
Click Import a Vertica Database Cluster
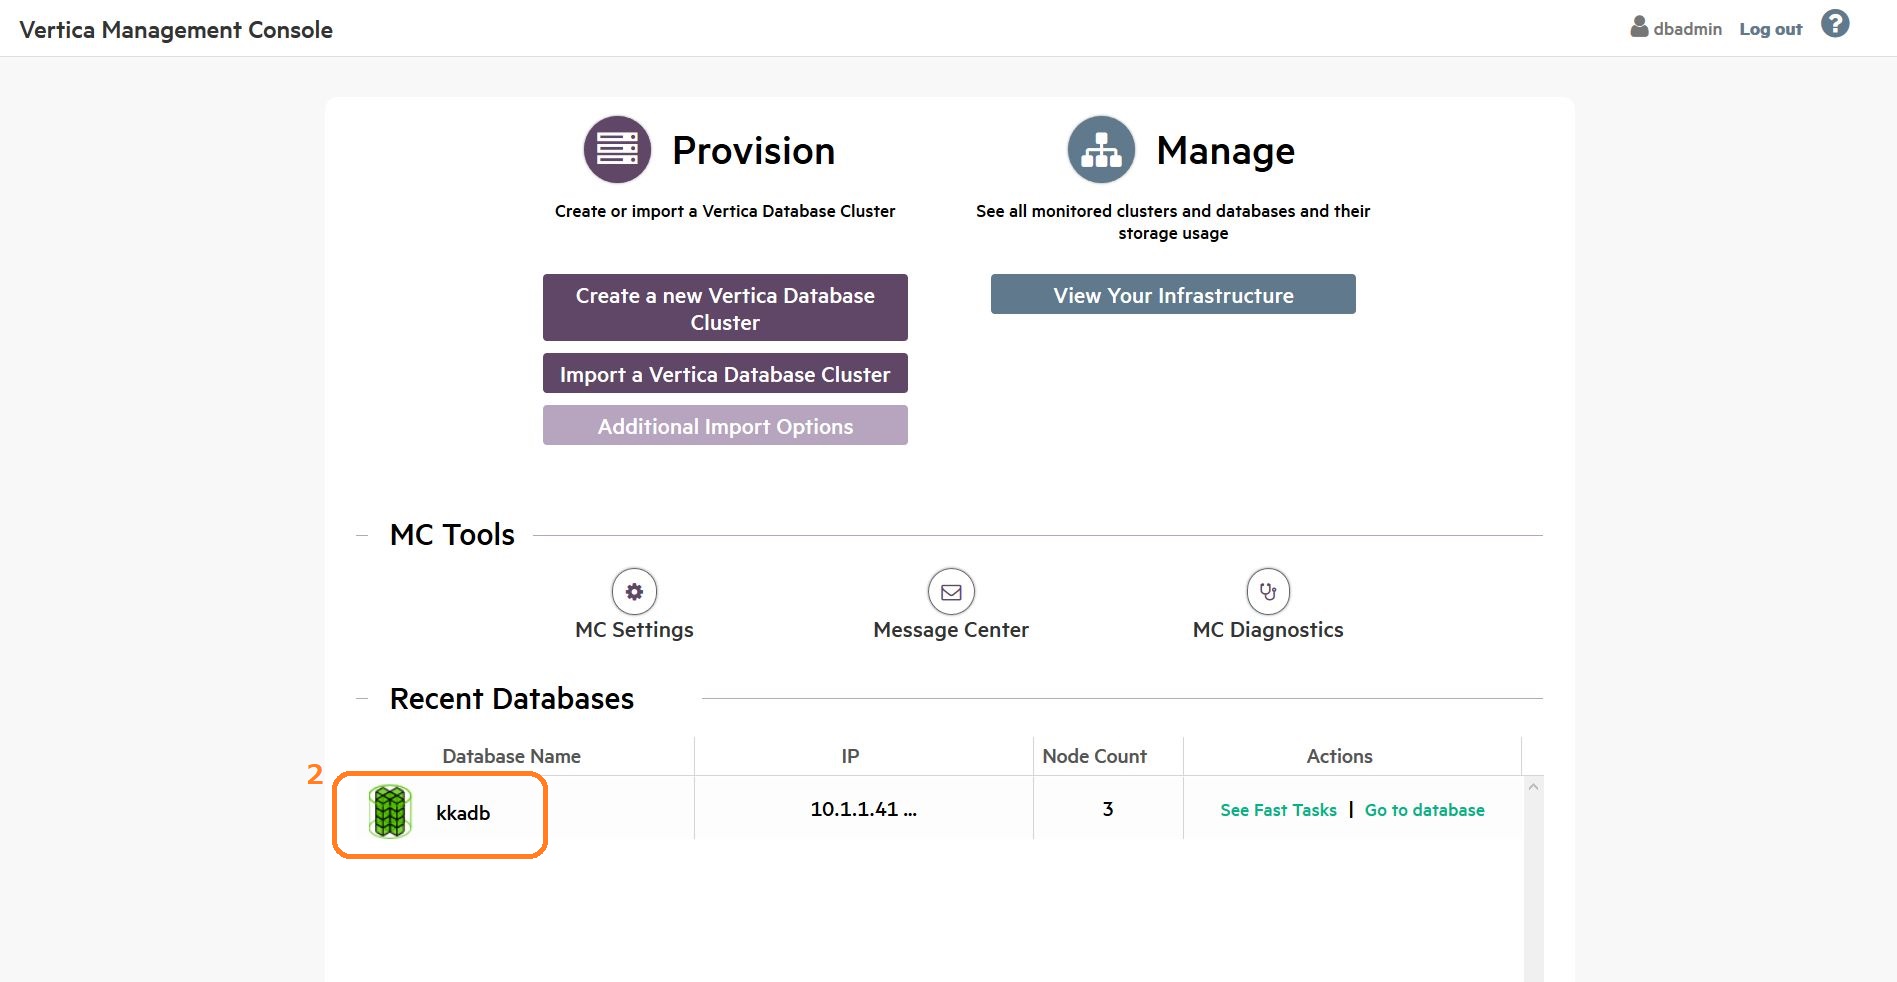coord(725,374)
